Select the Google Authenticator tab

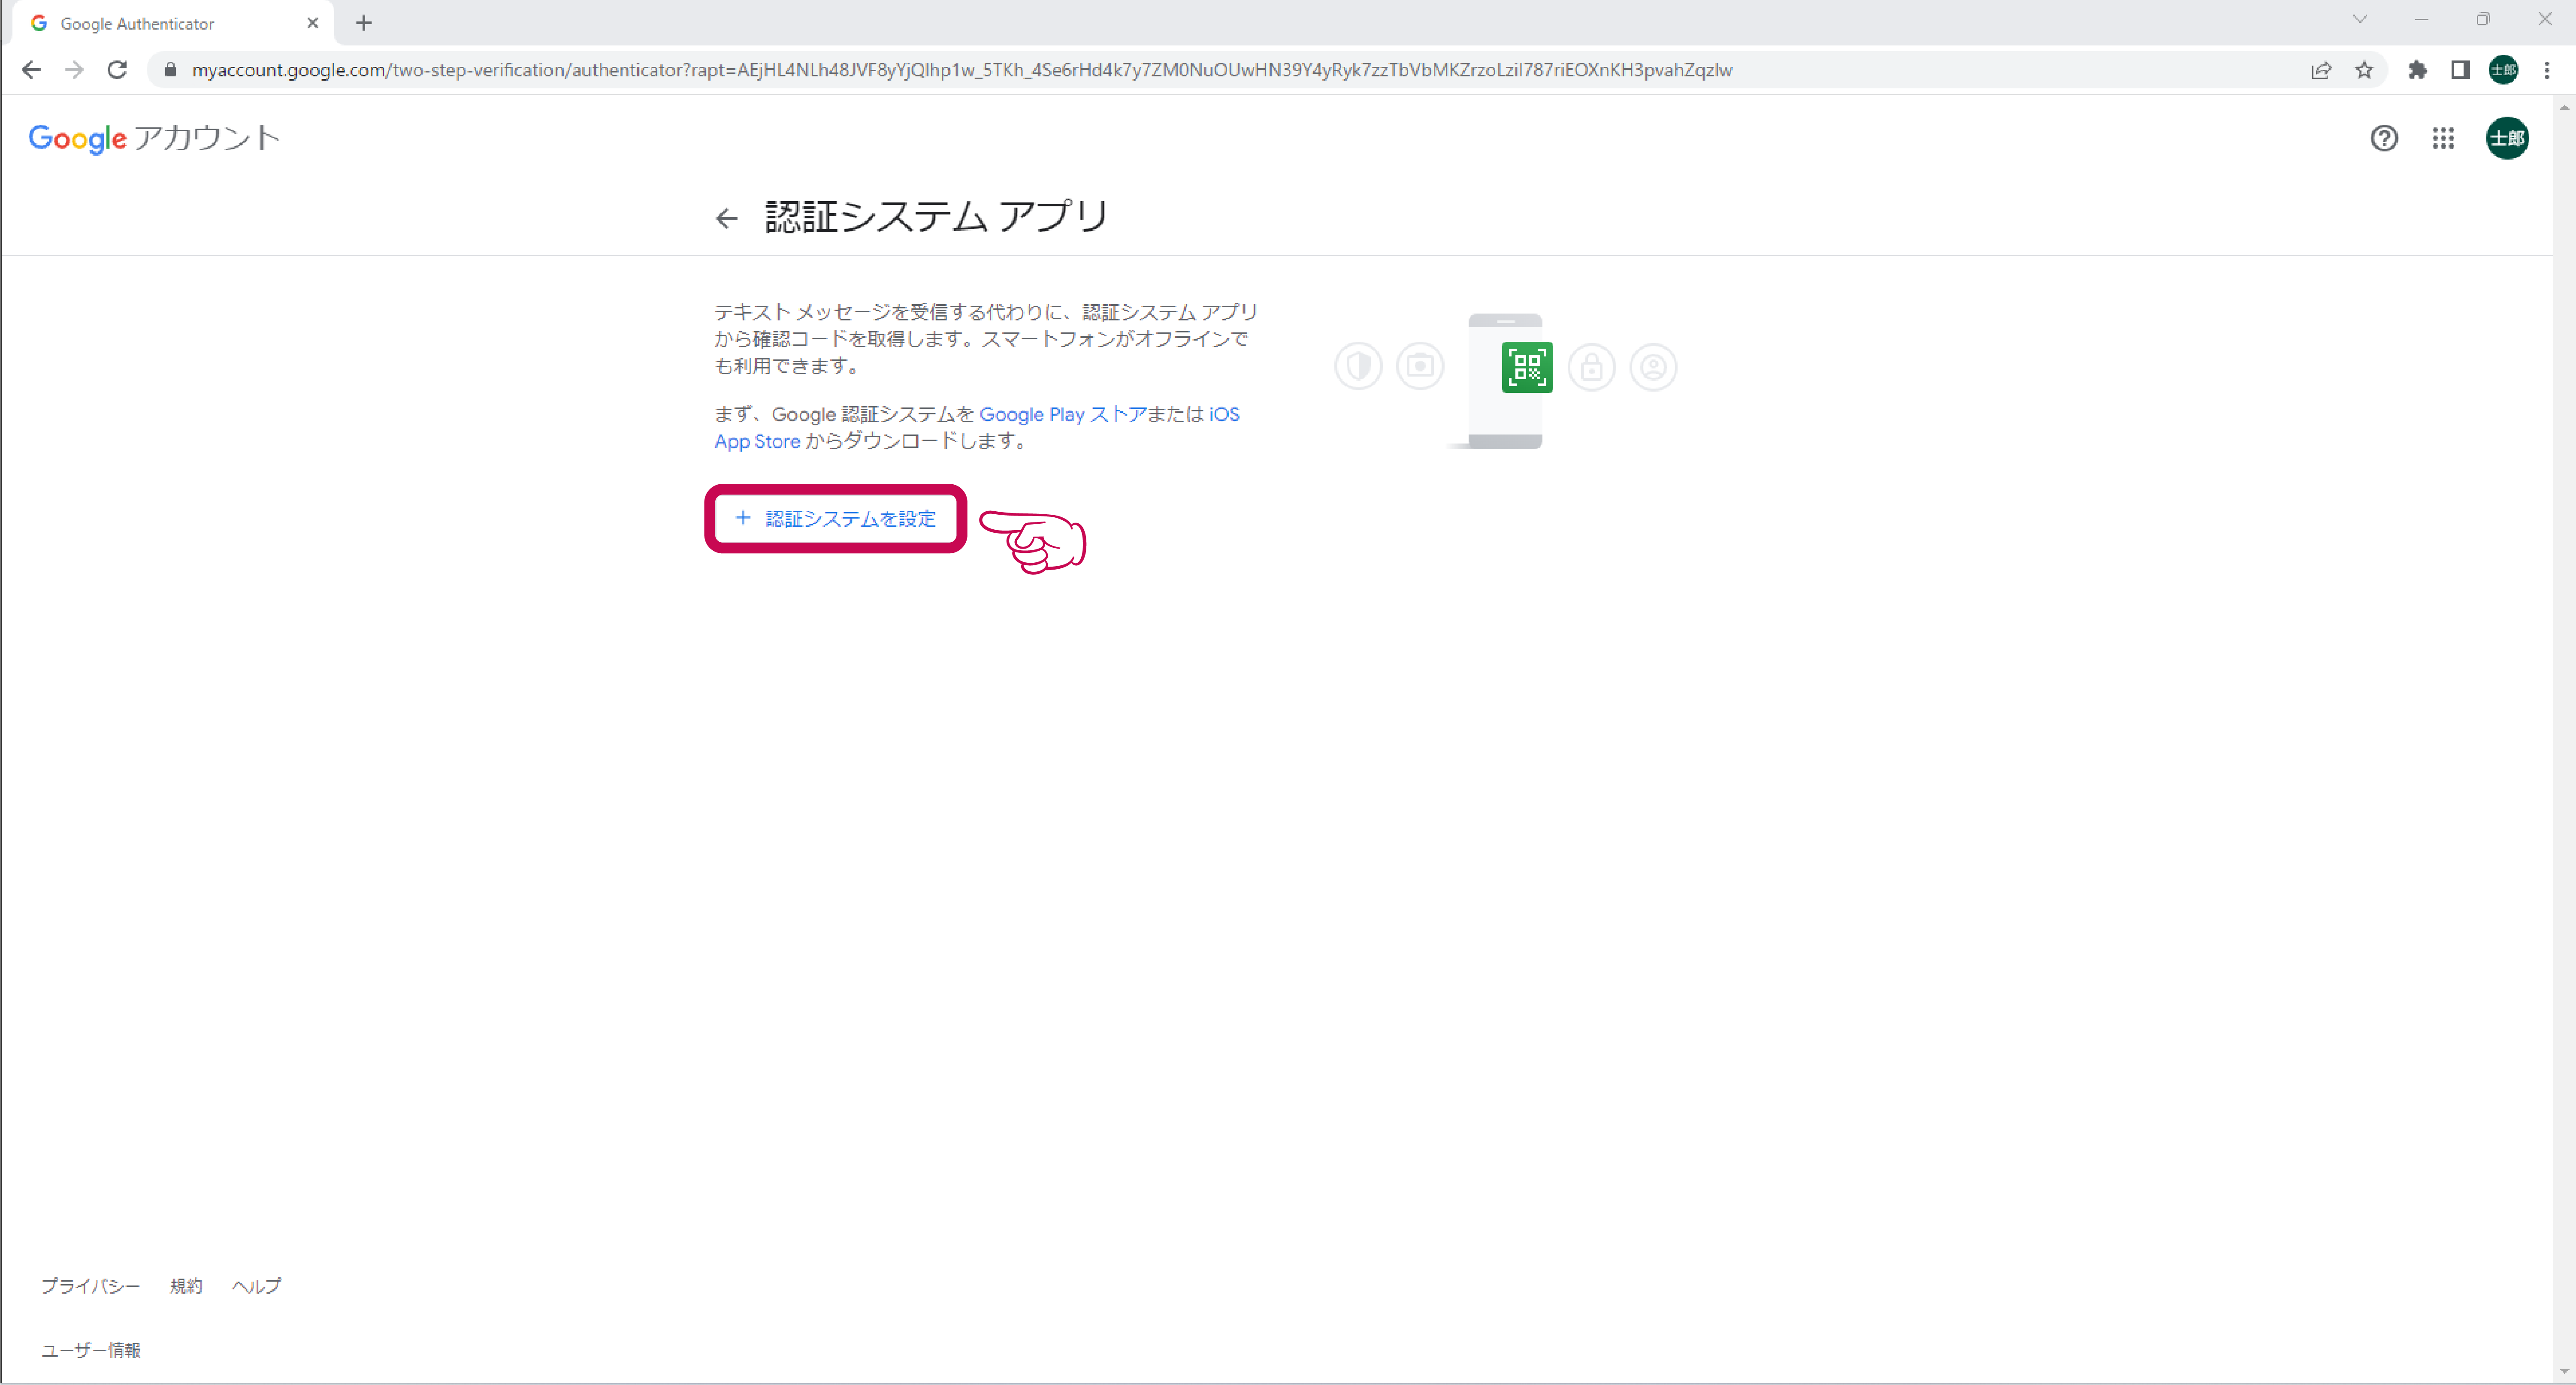[x=173, y=23]
